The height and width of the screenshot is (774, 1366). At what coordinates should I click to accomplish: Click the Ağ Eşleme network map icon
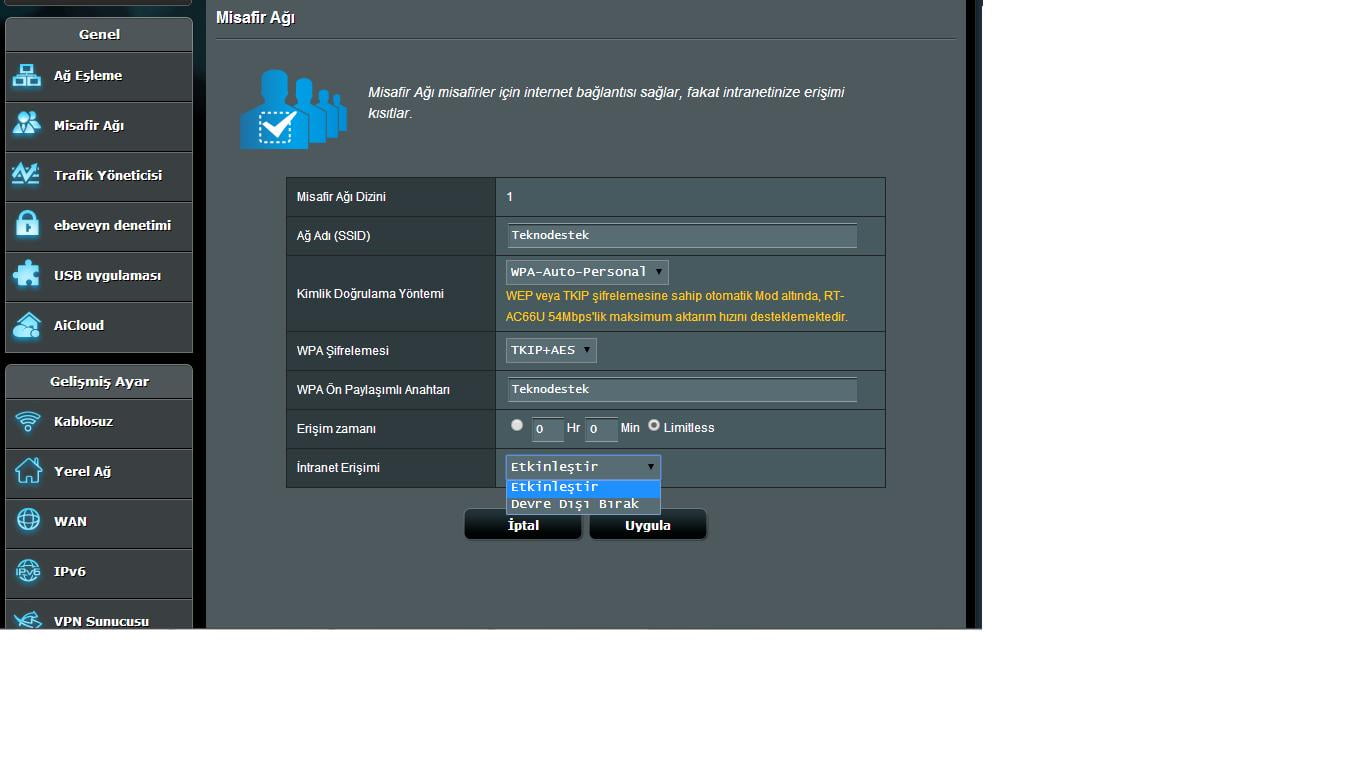point(27,76)
